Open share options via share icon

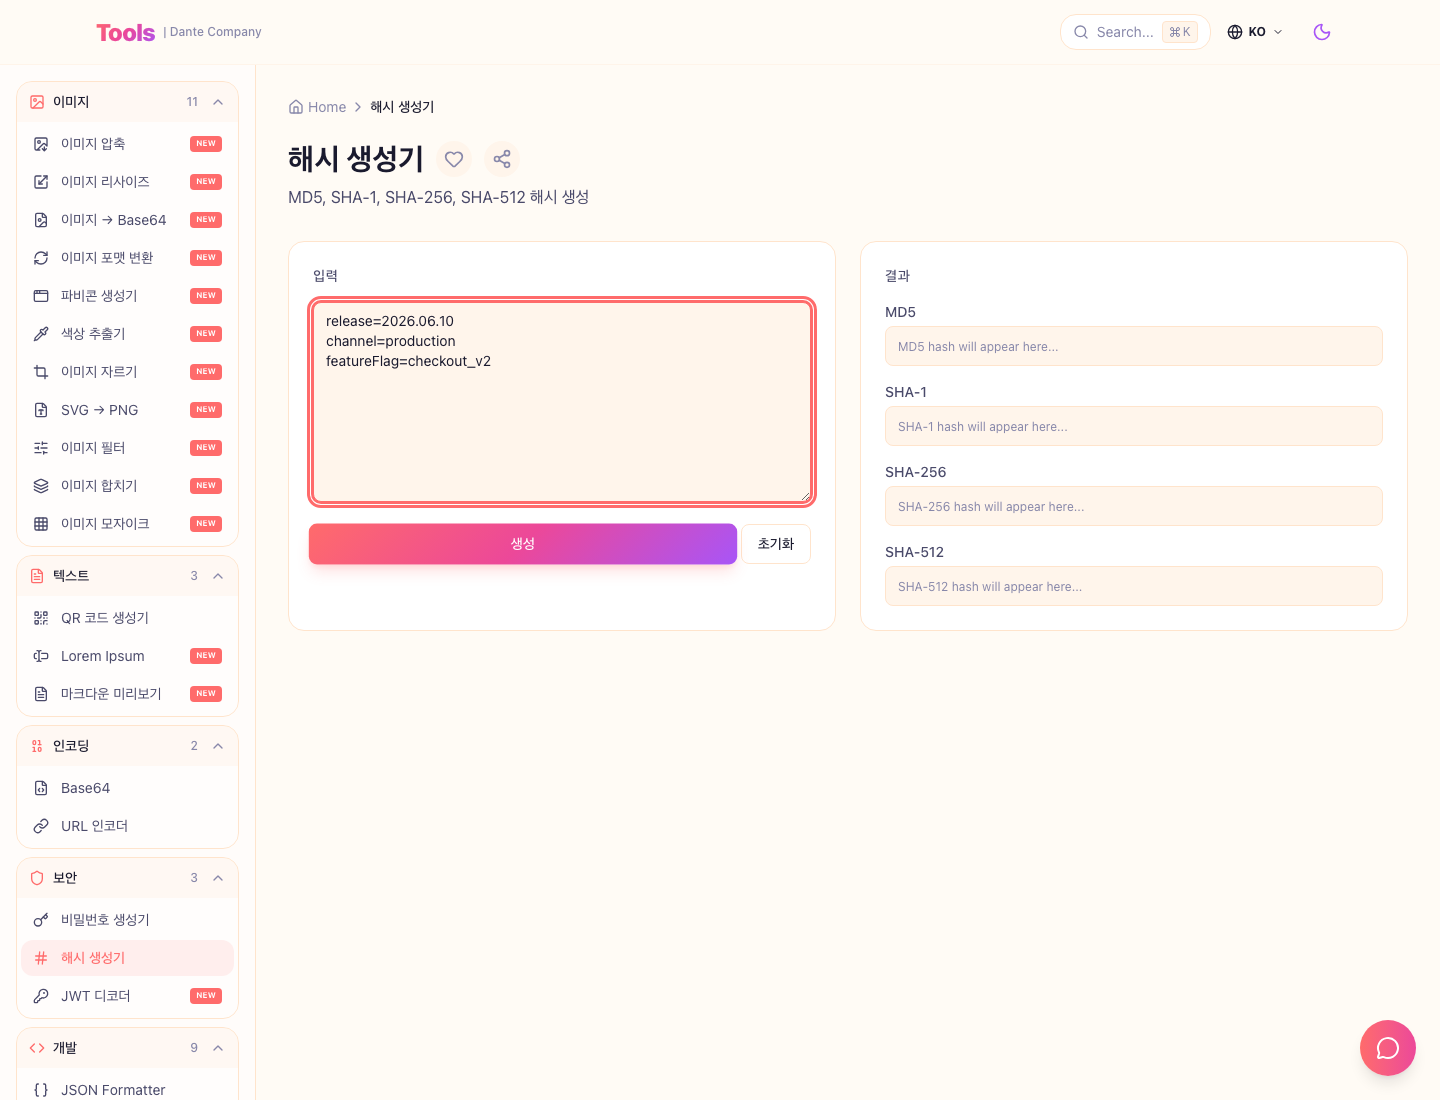[502, 159]
